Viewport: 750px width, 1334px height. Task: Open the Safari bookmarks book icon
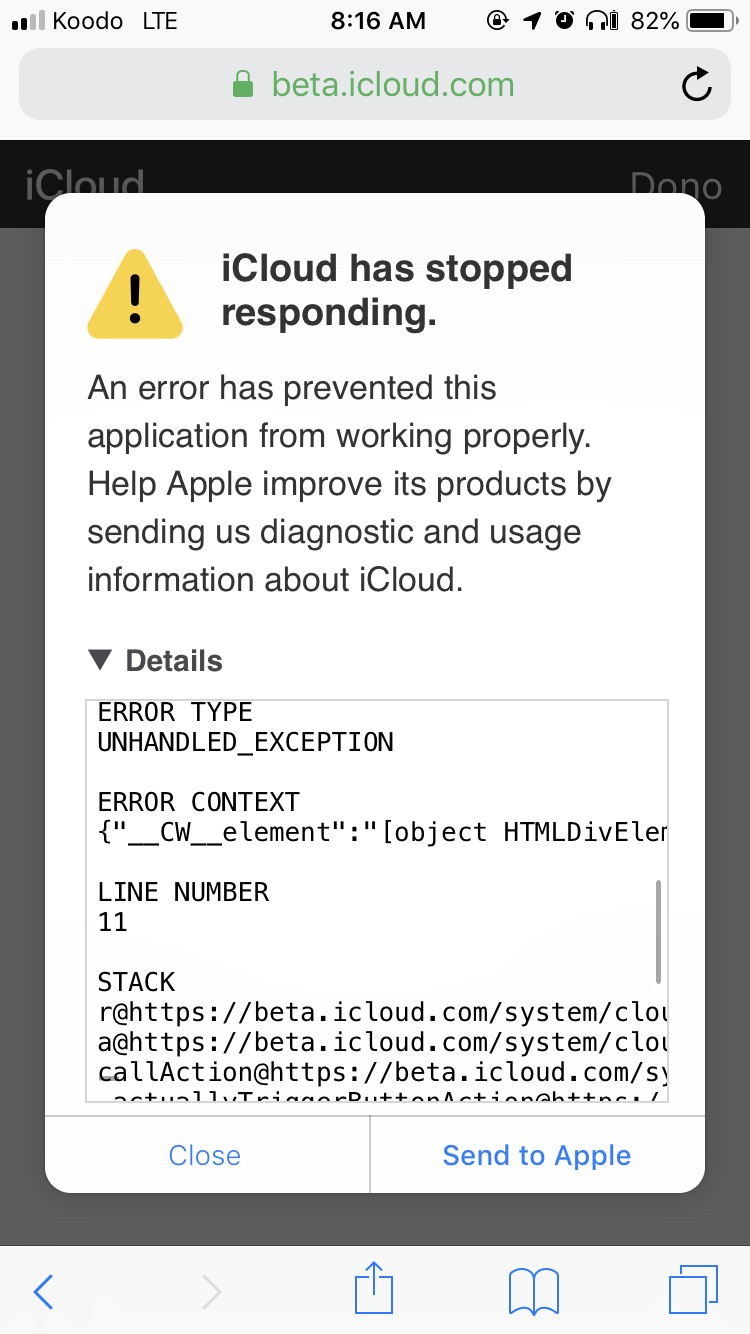(x=534, y=1291)
